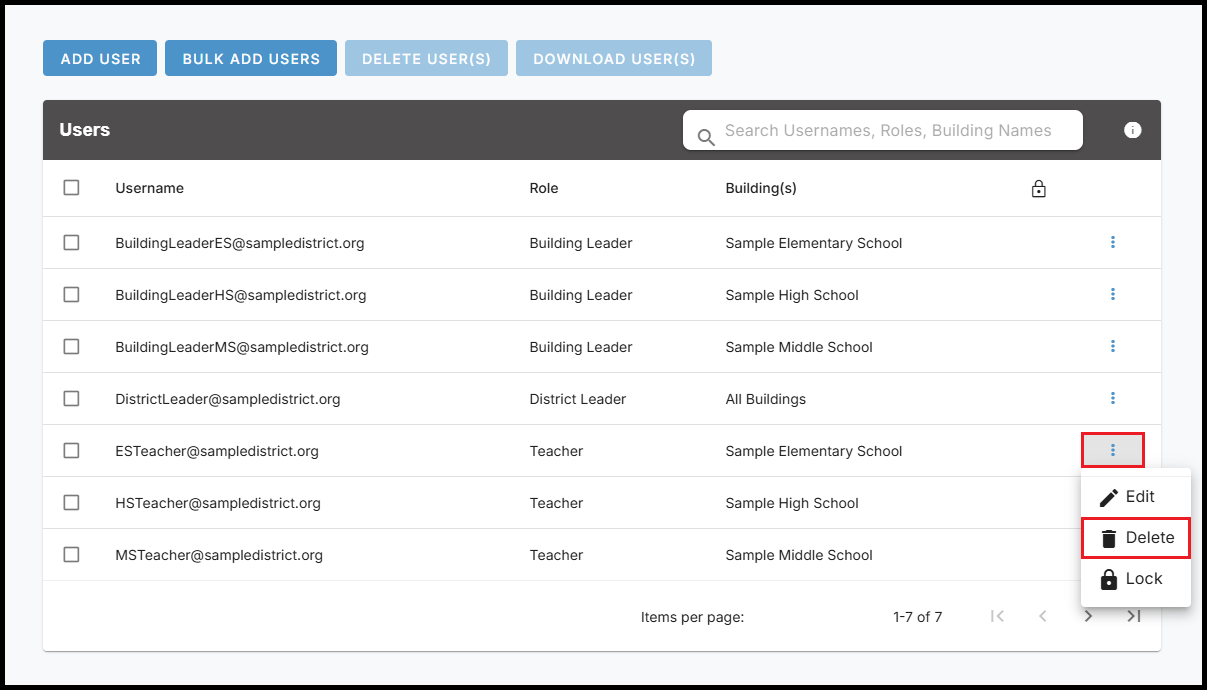Check the MSTeacher user row checkbox
The image size is (1207, 690).
click(x=71, y=555)
